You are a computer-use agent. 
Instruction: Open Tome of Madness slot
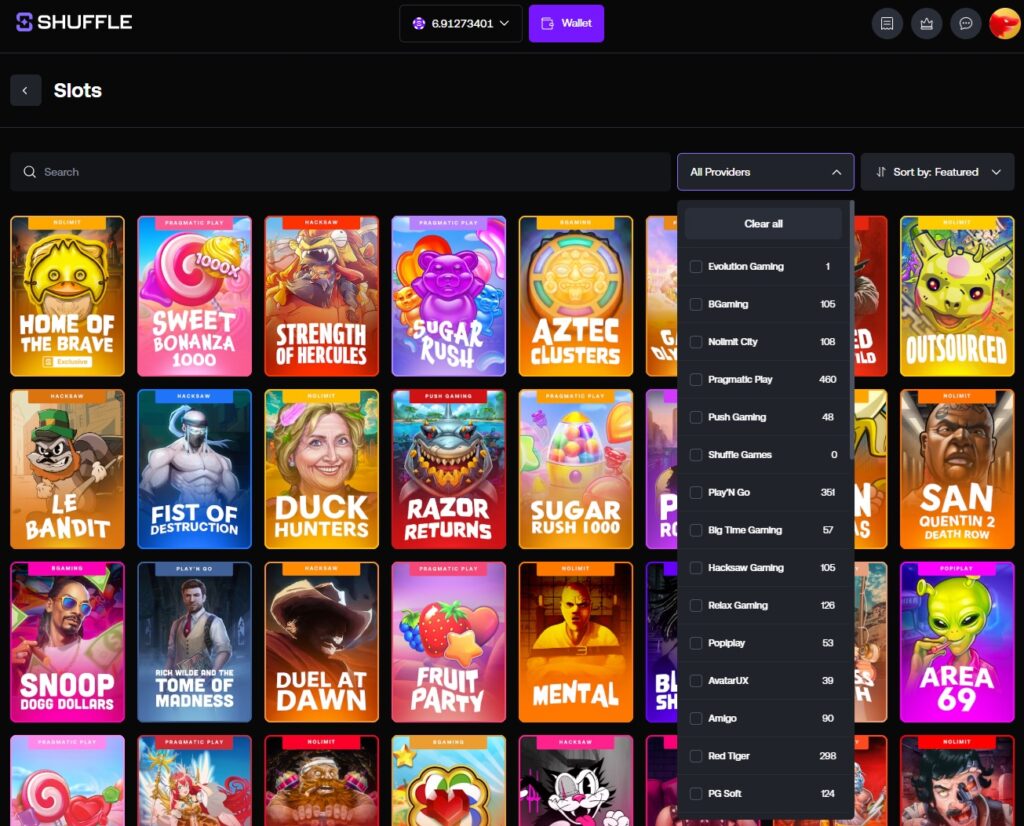click(195, 643)
